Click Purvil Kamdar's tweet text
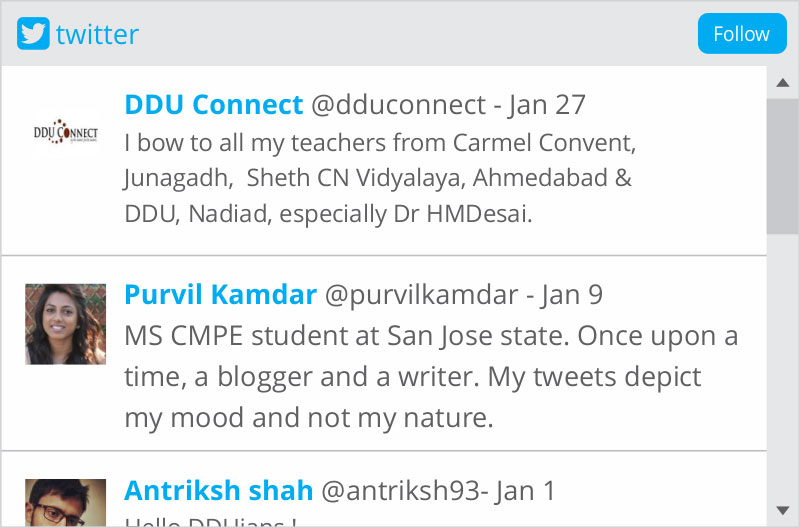800x528 pixels. coord(430,376)
